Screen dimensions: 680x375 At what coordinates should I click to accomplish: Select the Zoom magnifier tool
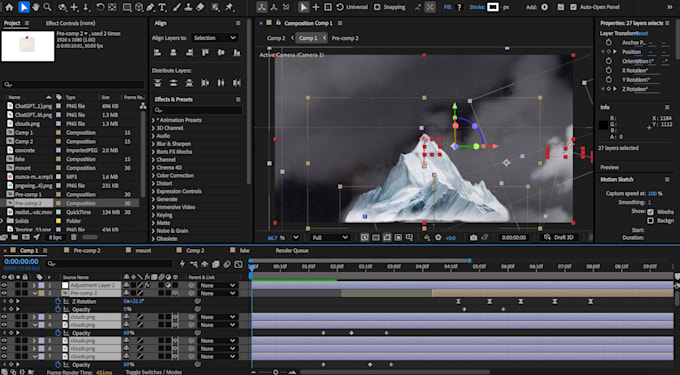[x=47, y=7]
